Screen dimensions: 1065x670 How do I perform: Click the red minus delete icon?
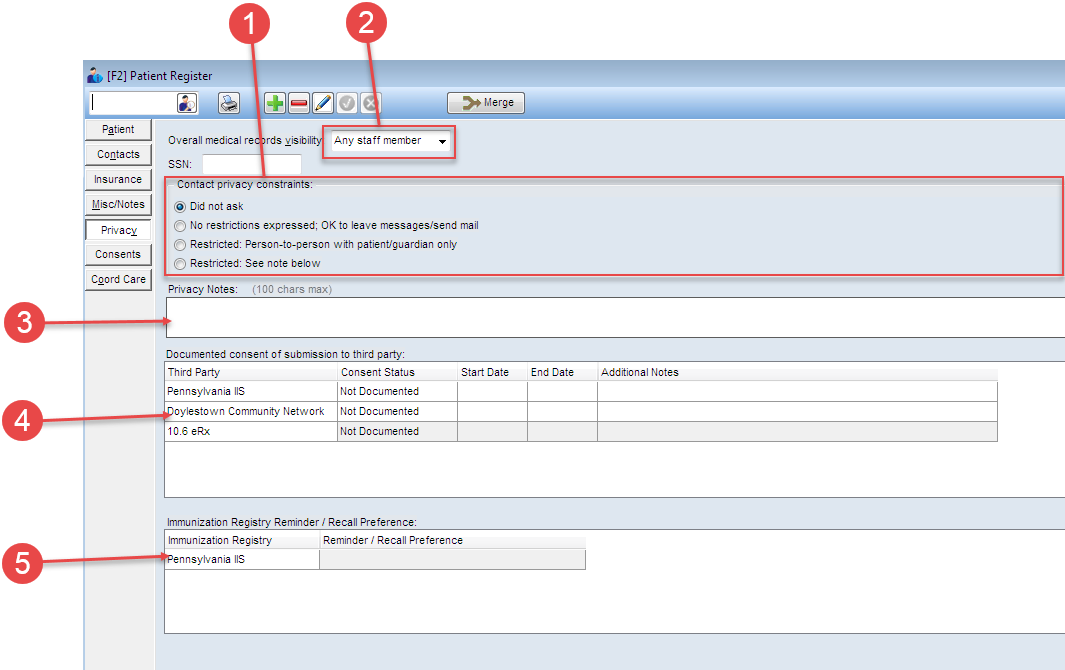[x=299, y=103]
